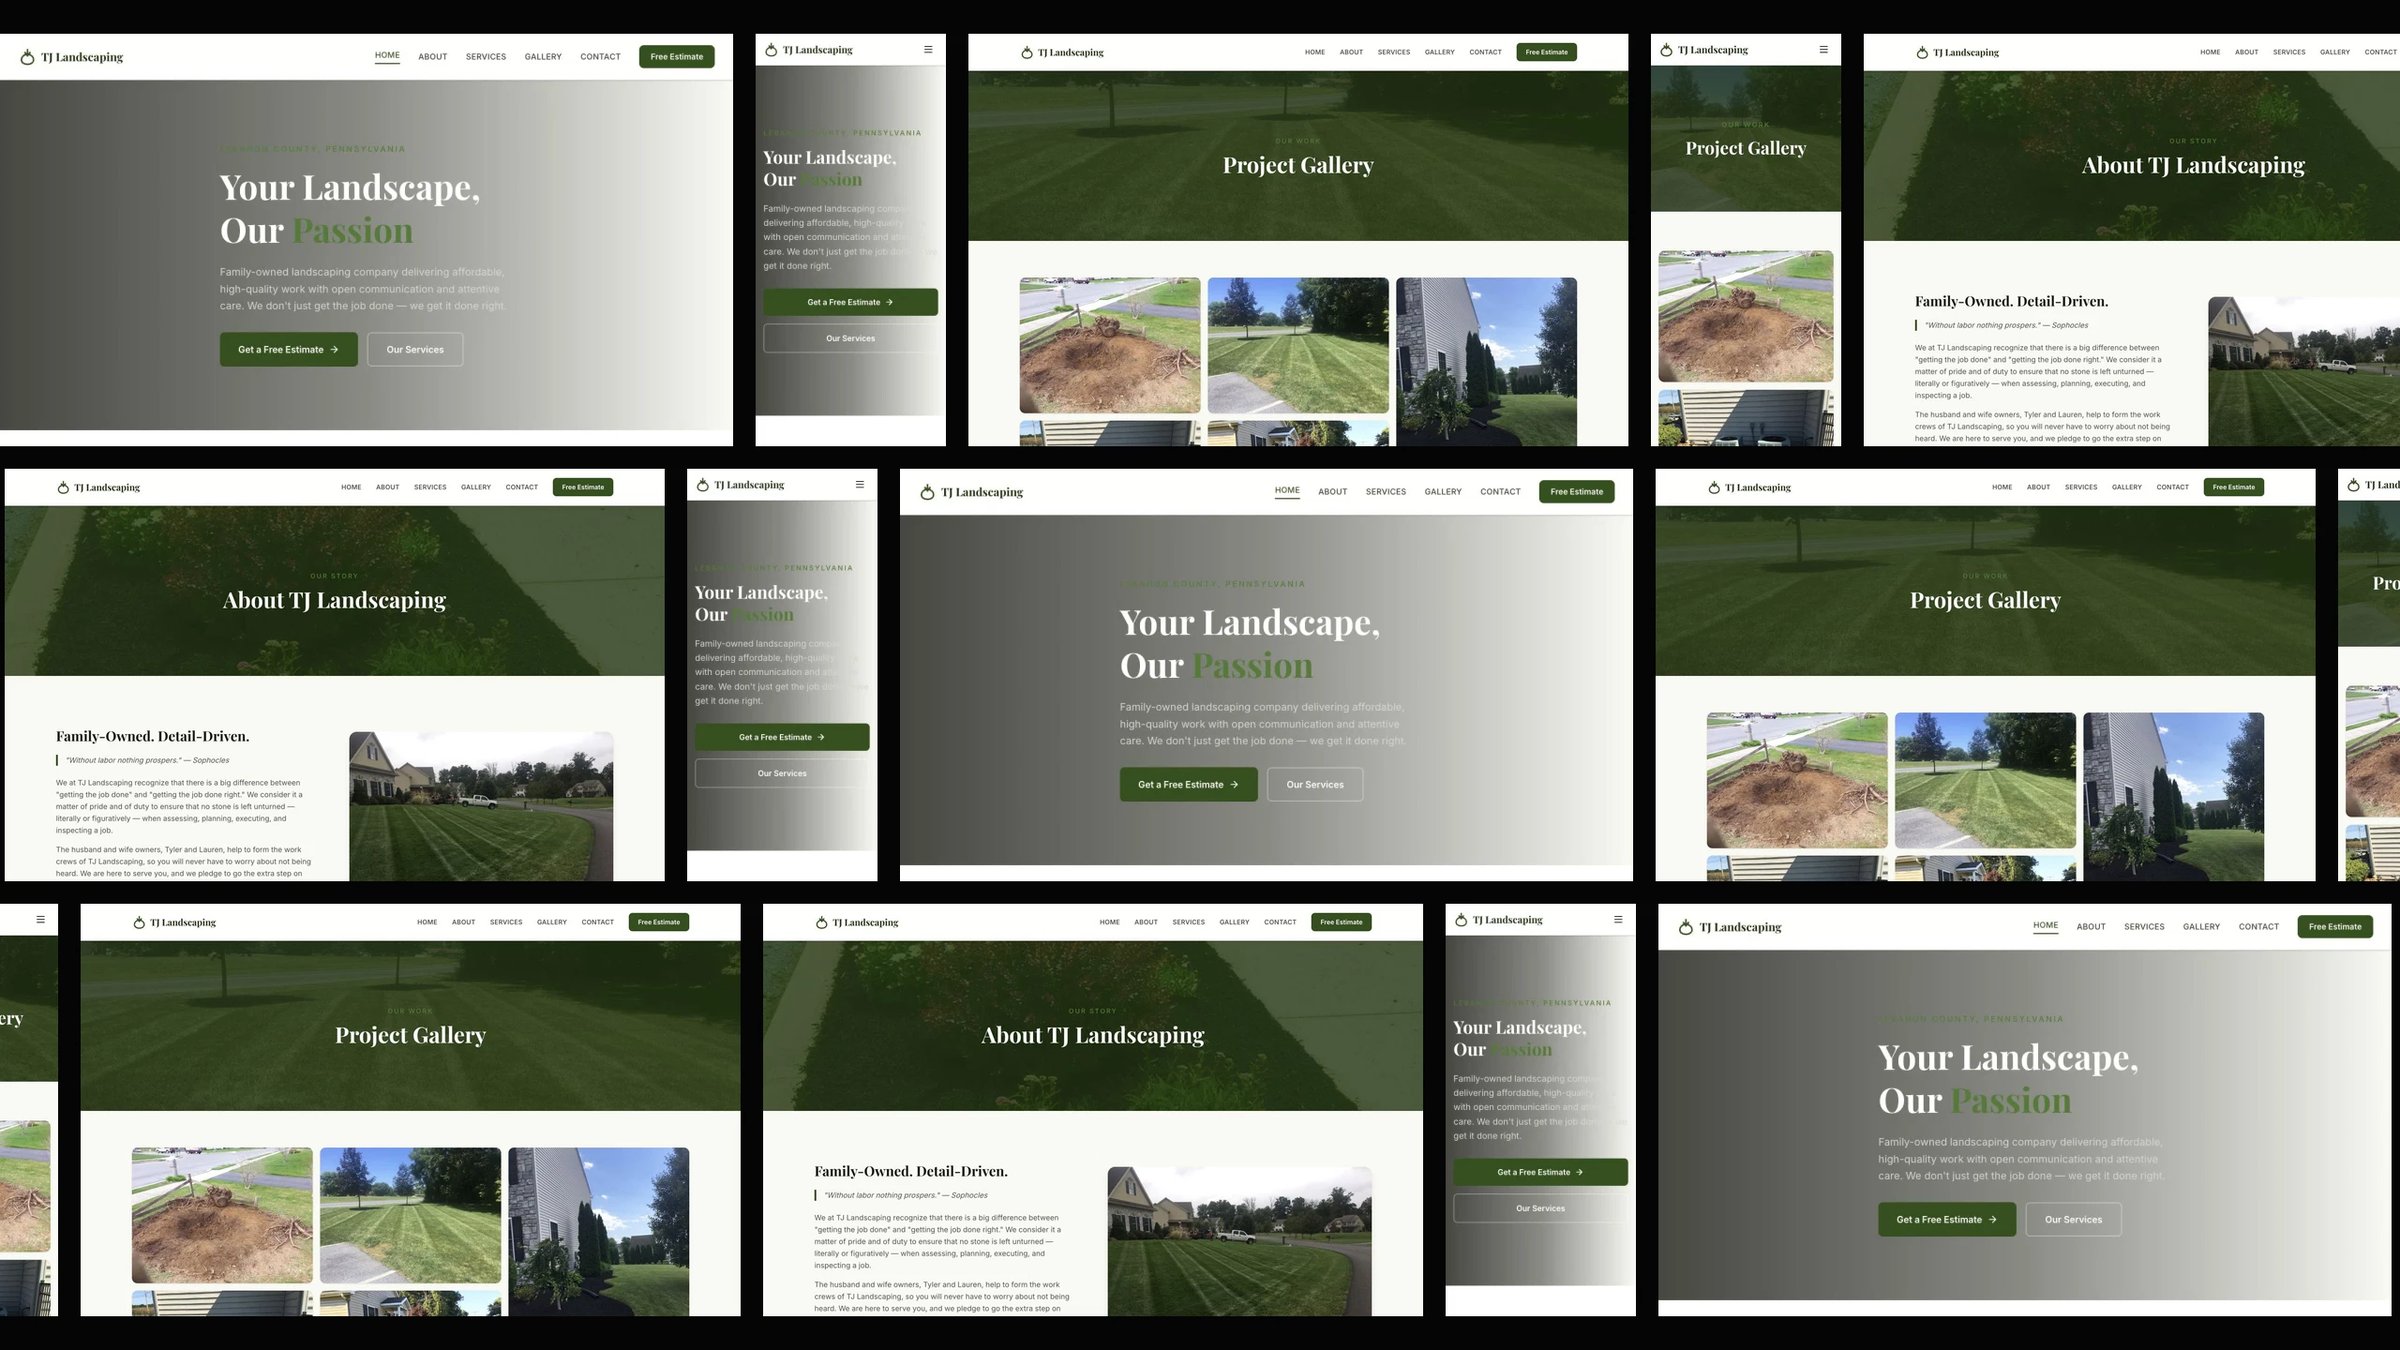
Task: Click logo icon in bottom-row About TJ Landscaping mockup
Action: (821, 922)
